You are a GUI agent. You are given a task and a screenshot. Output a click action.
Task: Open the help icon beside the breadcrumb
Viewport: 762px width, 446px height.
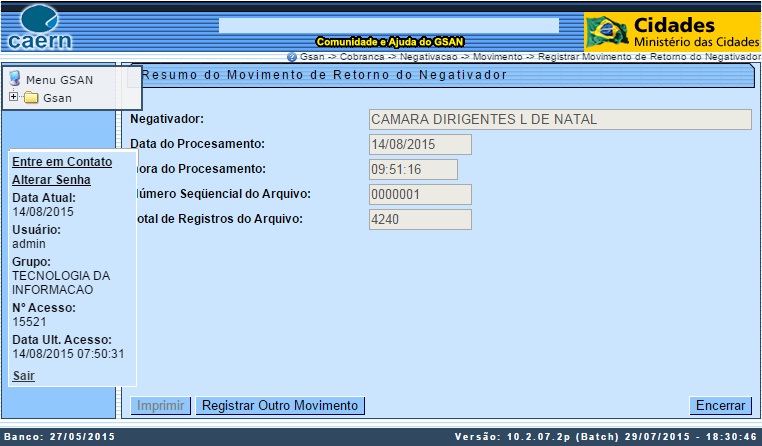click(292, 57)
